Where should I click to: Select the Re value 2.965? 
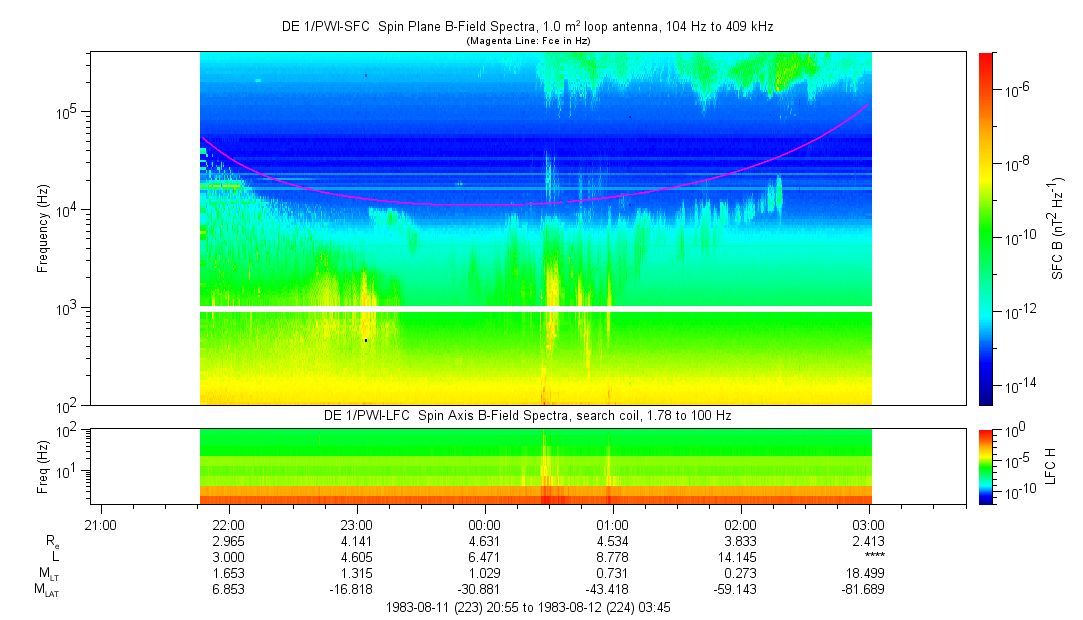point(229,540)
